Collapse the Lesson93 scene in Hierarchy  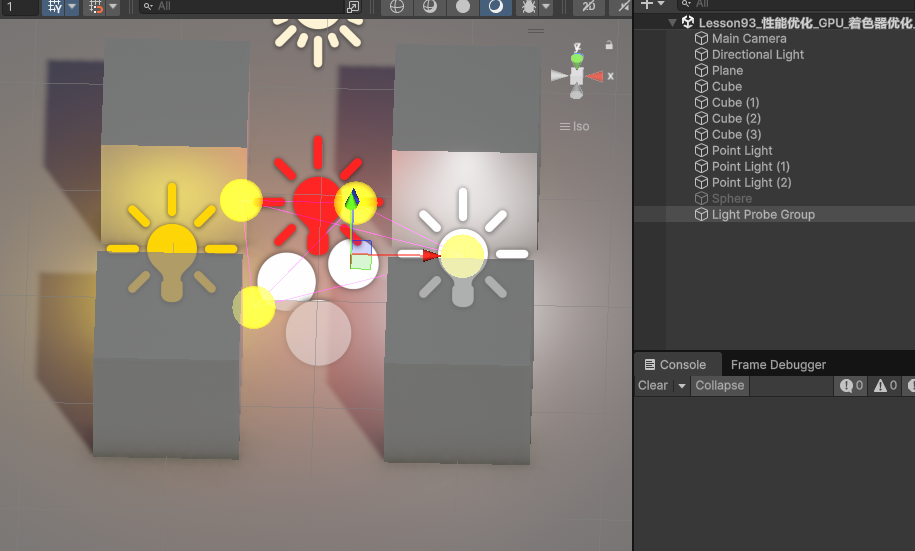pyautogui.click(x=672, y=23)
